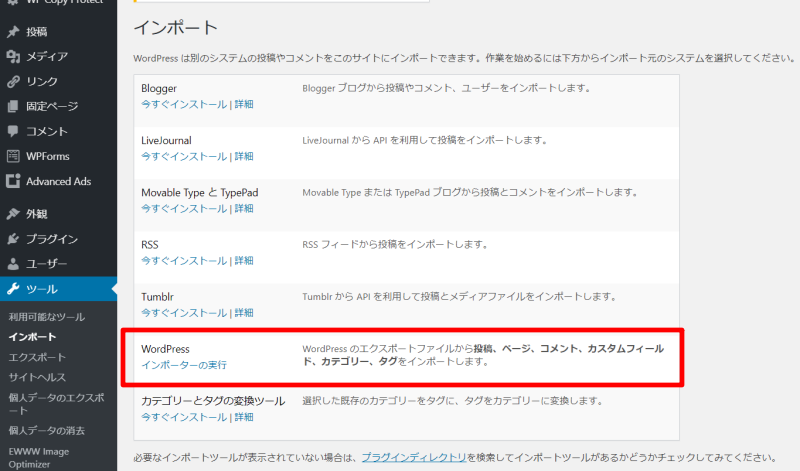Click 詳細 for Tumblr
The image size is (800, 471).
[x=244, y=312]
